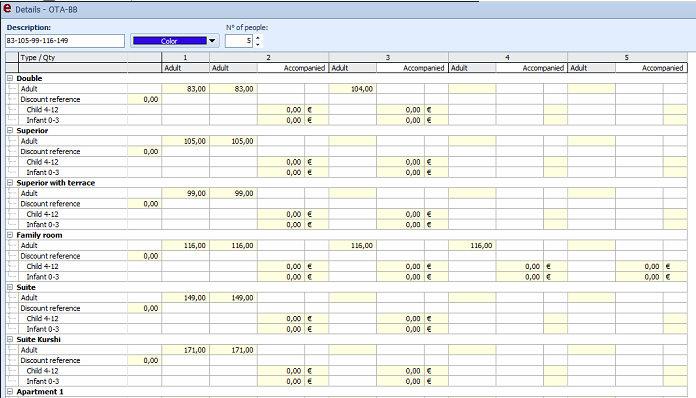
Task: Select Double adult price 104,00
Action: pos(352,89)
